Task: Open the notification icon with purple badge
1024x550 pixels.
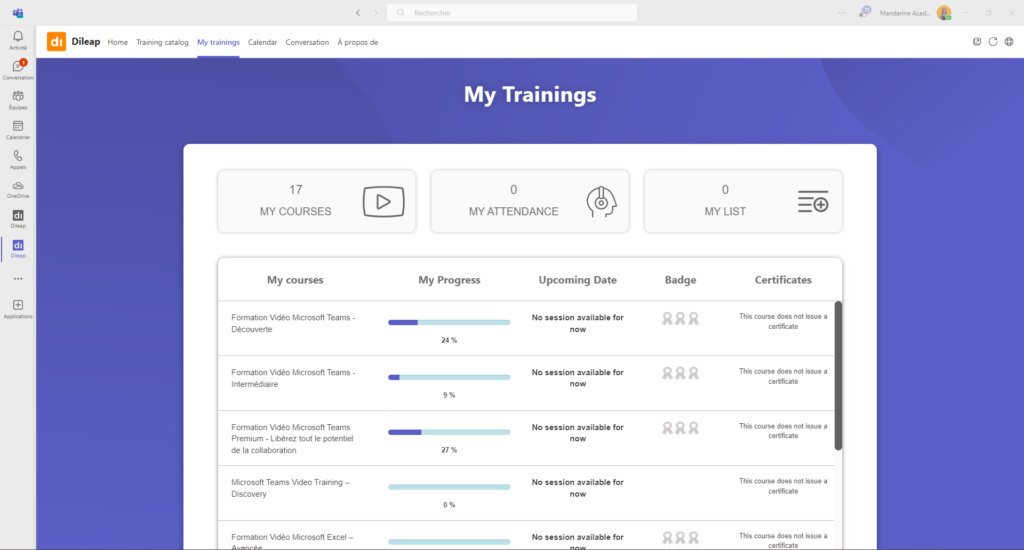Action: [x=865, y=12]
